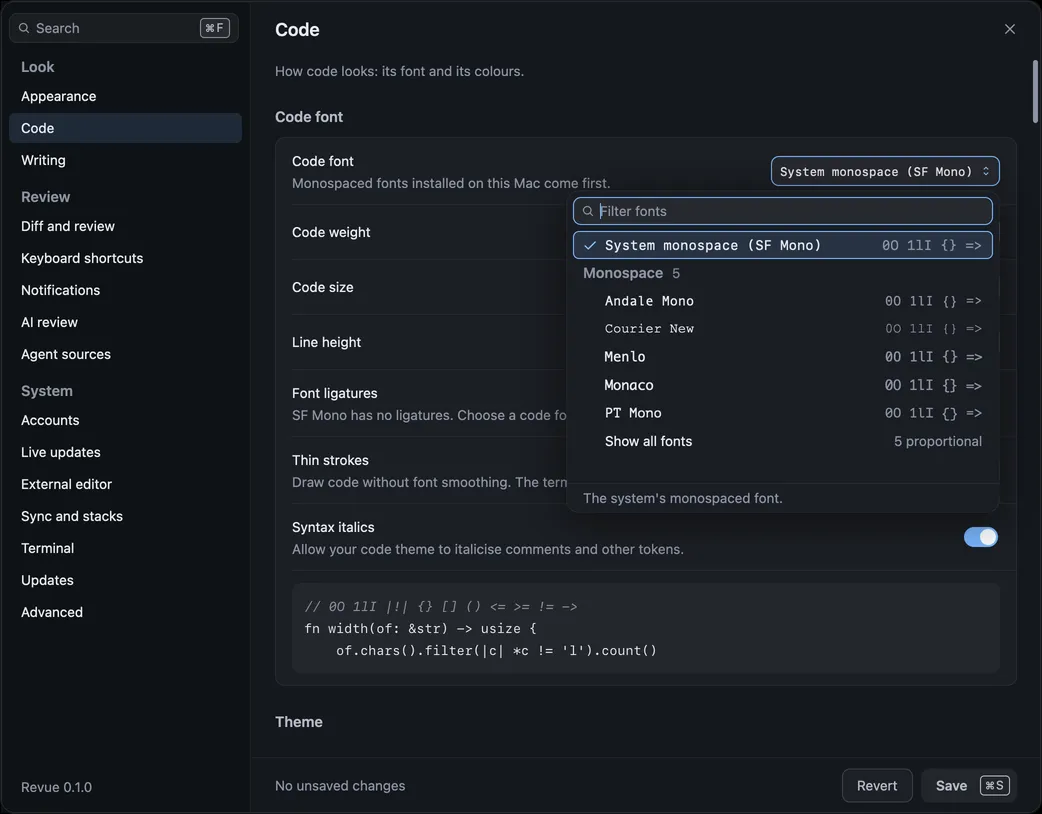Click the Font ligatures label
1042x814 pixels.
(334, 393)
